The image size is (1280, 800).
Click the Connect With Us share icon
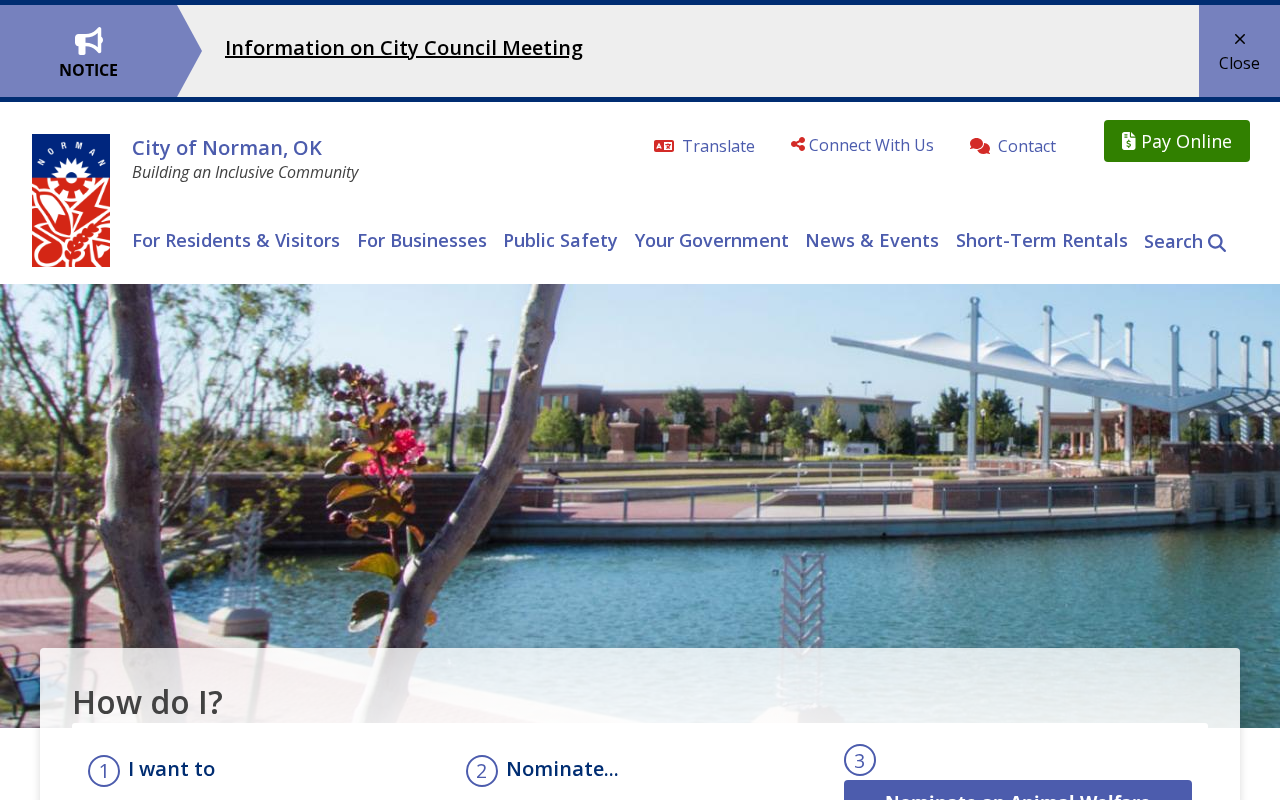(798, 145)
